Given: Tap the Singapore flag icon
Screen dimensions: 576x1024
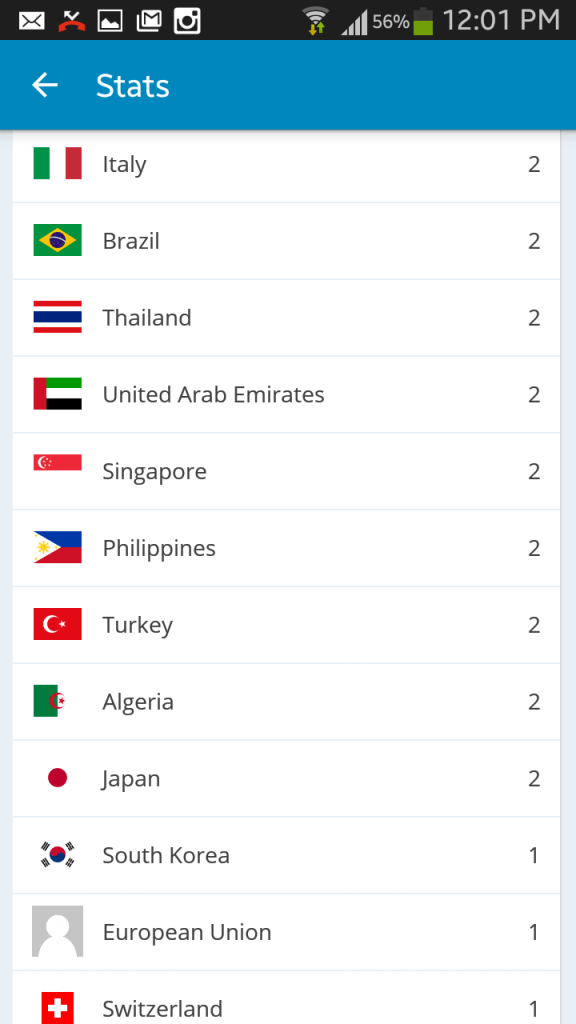Looking at the screenshot, I should coord(57,471).
